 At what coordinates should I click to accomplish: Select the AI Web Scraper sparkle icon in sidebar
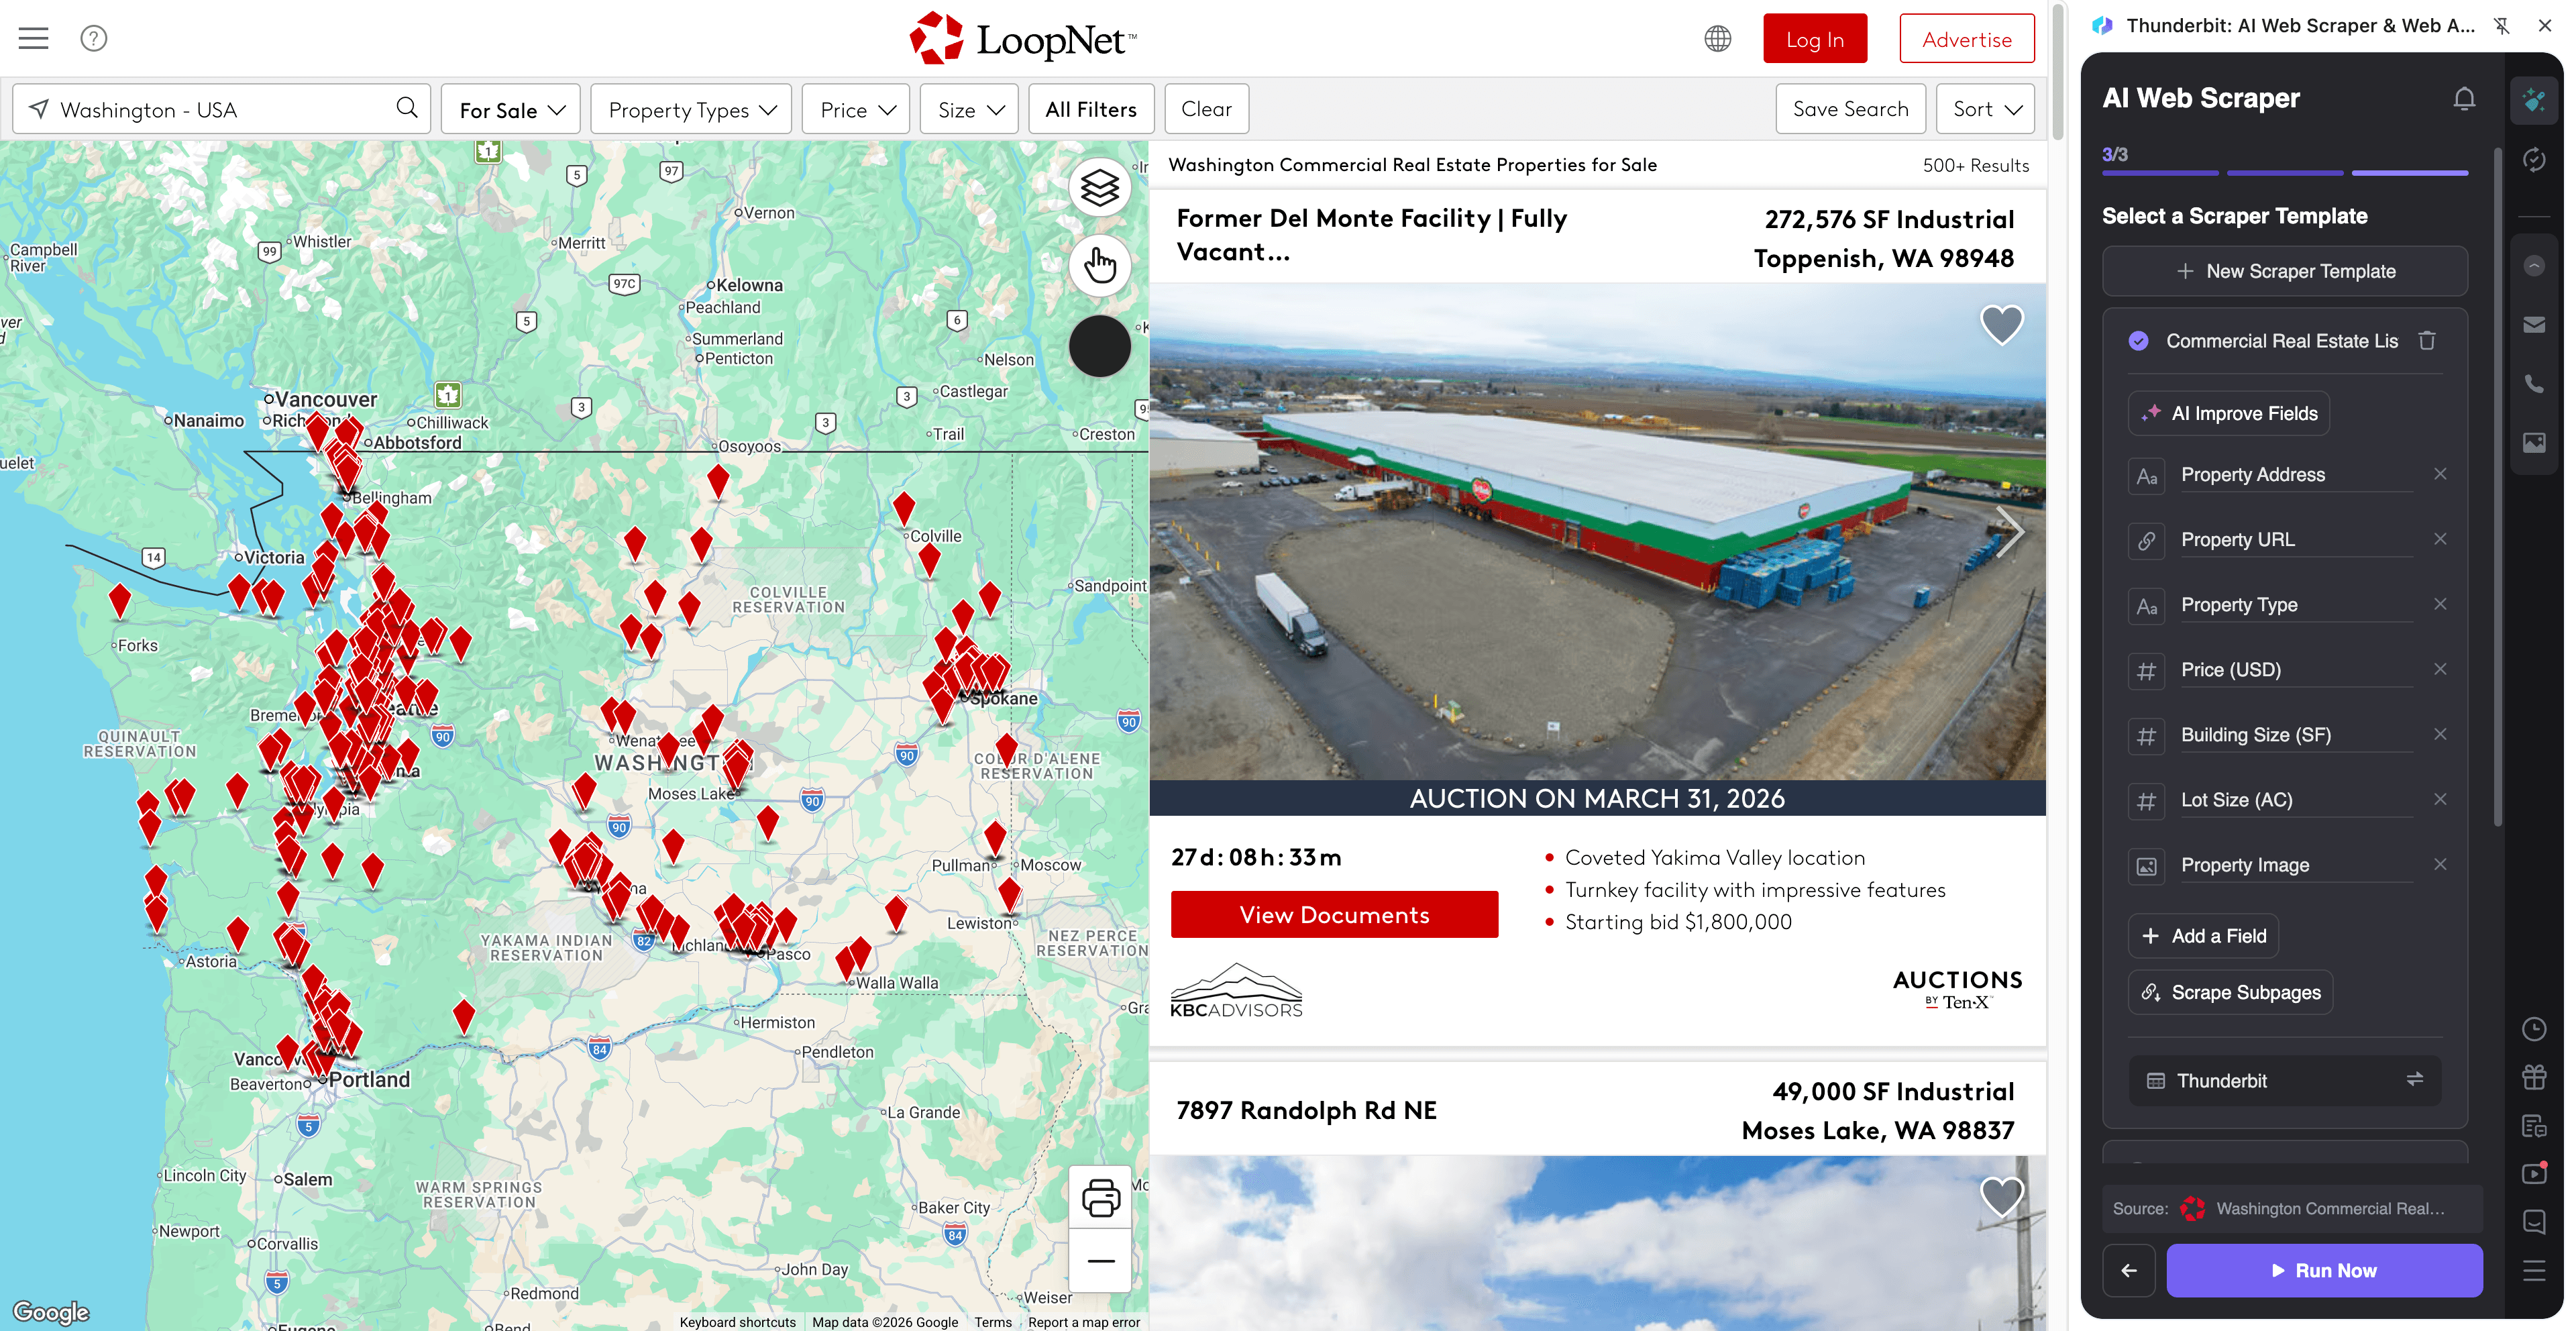click(2535, 99)
